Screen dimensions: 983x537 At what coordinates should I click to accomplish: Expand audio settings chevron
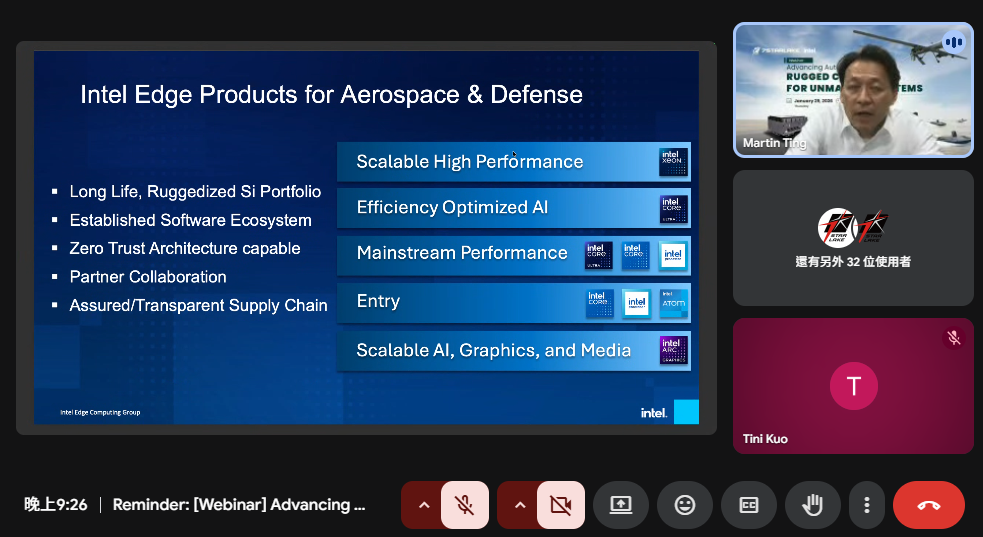(x=424, y=505)
